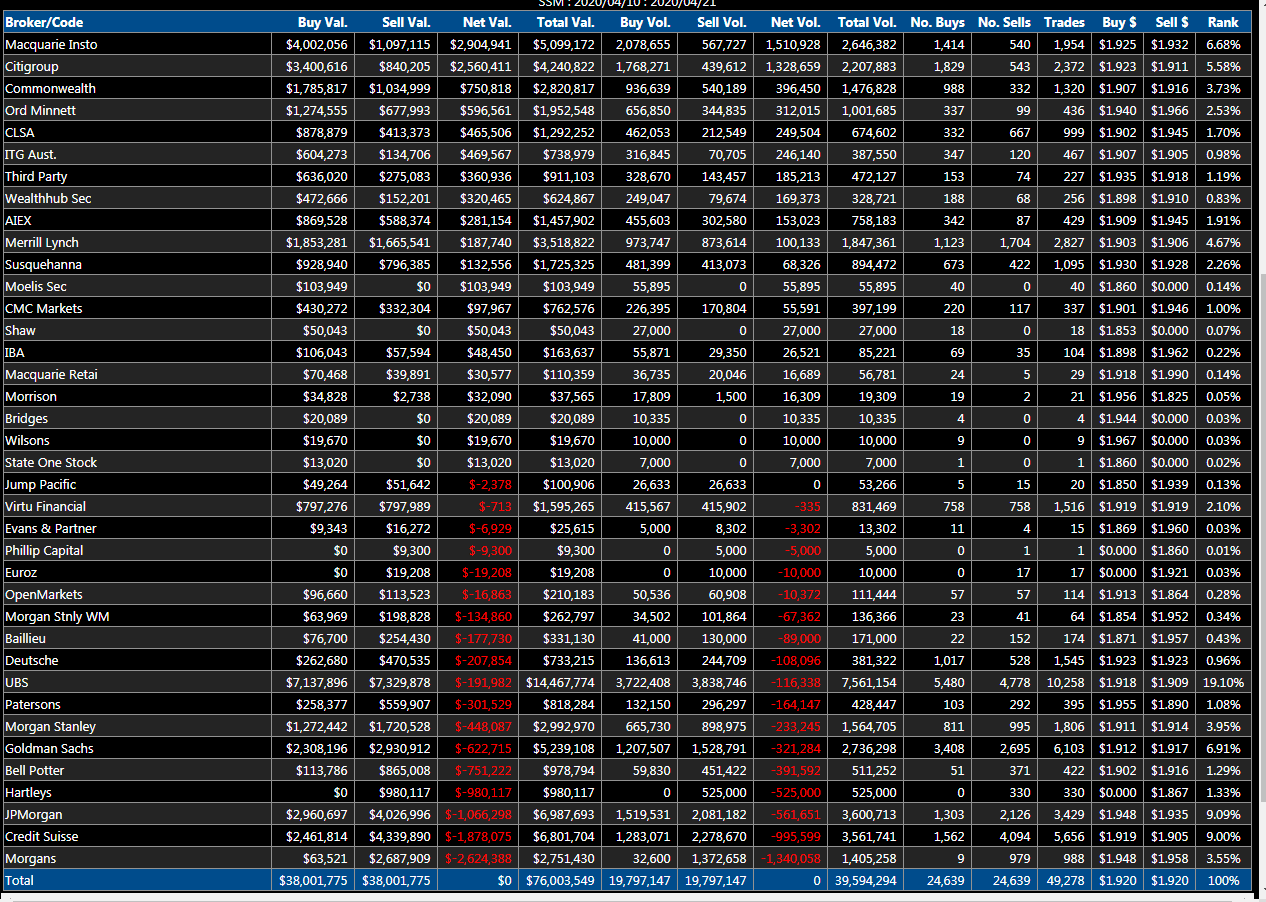Select the Merrill Lynch broker name
Image resolution: width=1266 pixels, height=902 pixels.
[42, 242]
